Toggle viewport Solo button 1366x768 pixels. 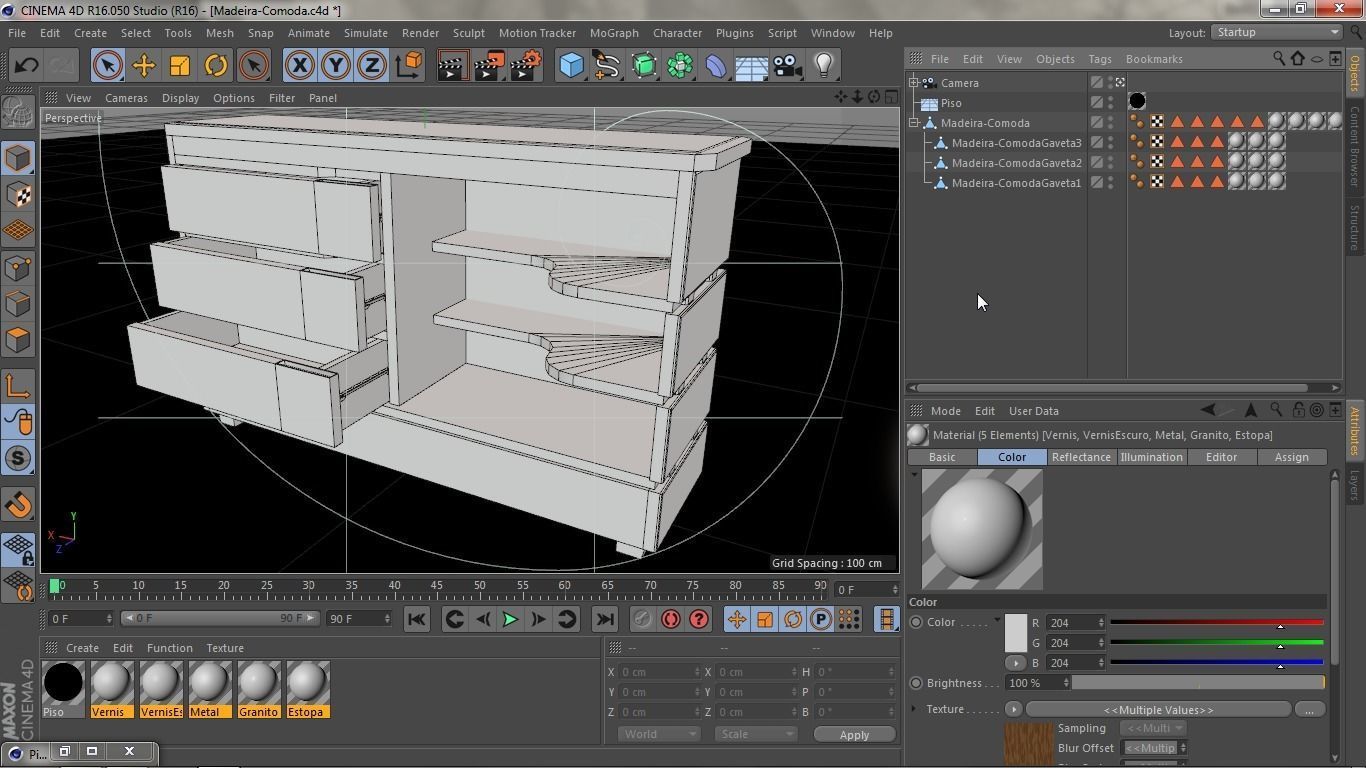point(18,459)
